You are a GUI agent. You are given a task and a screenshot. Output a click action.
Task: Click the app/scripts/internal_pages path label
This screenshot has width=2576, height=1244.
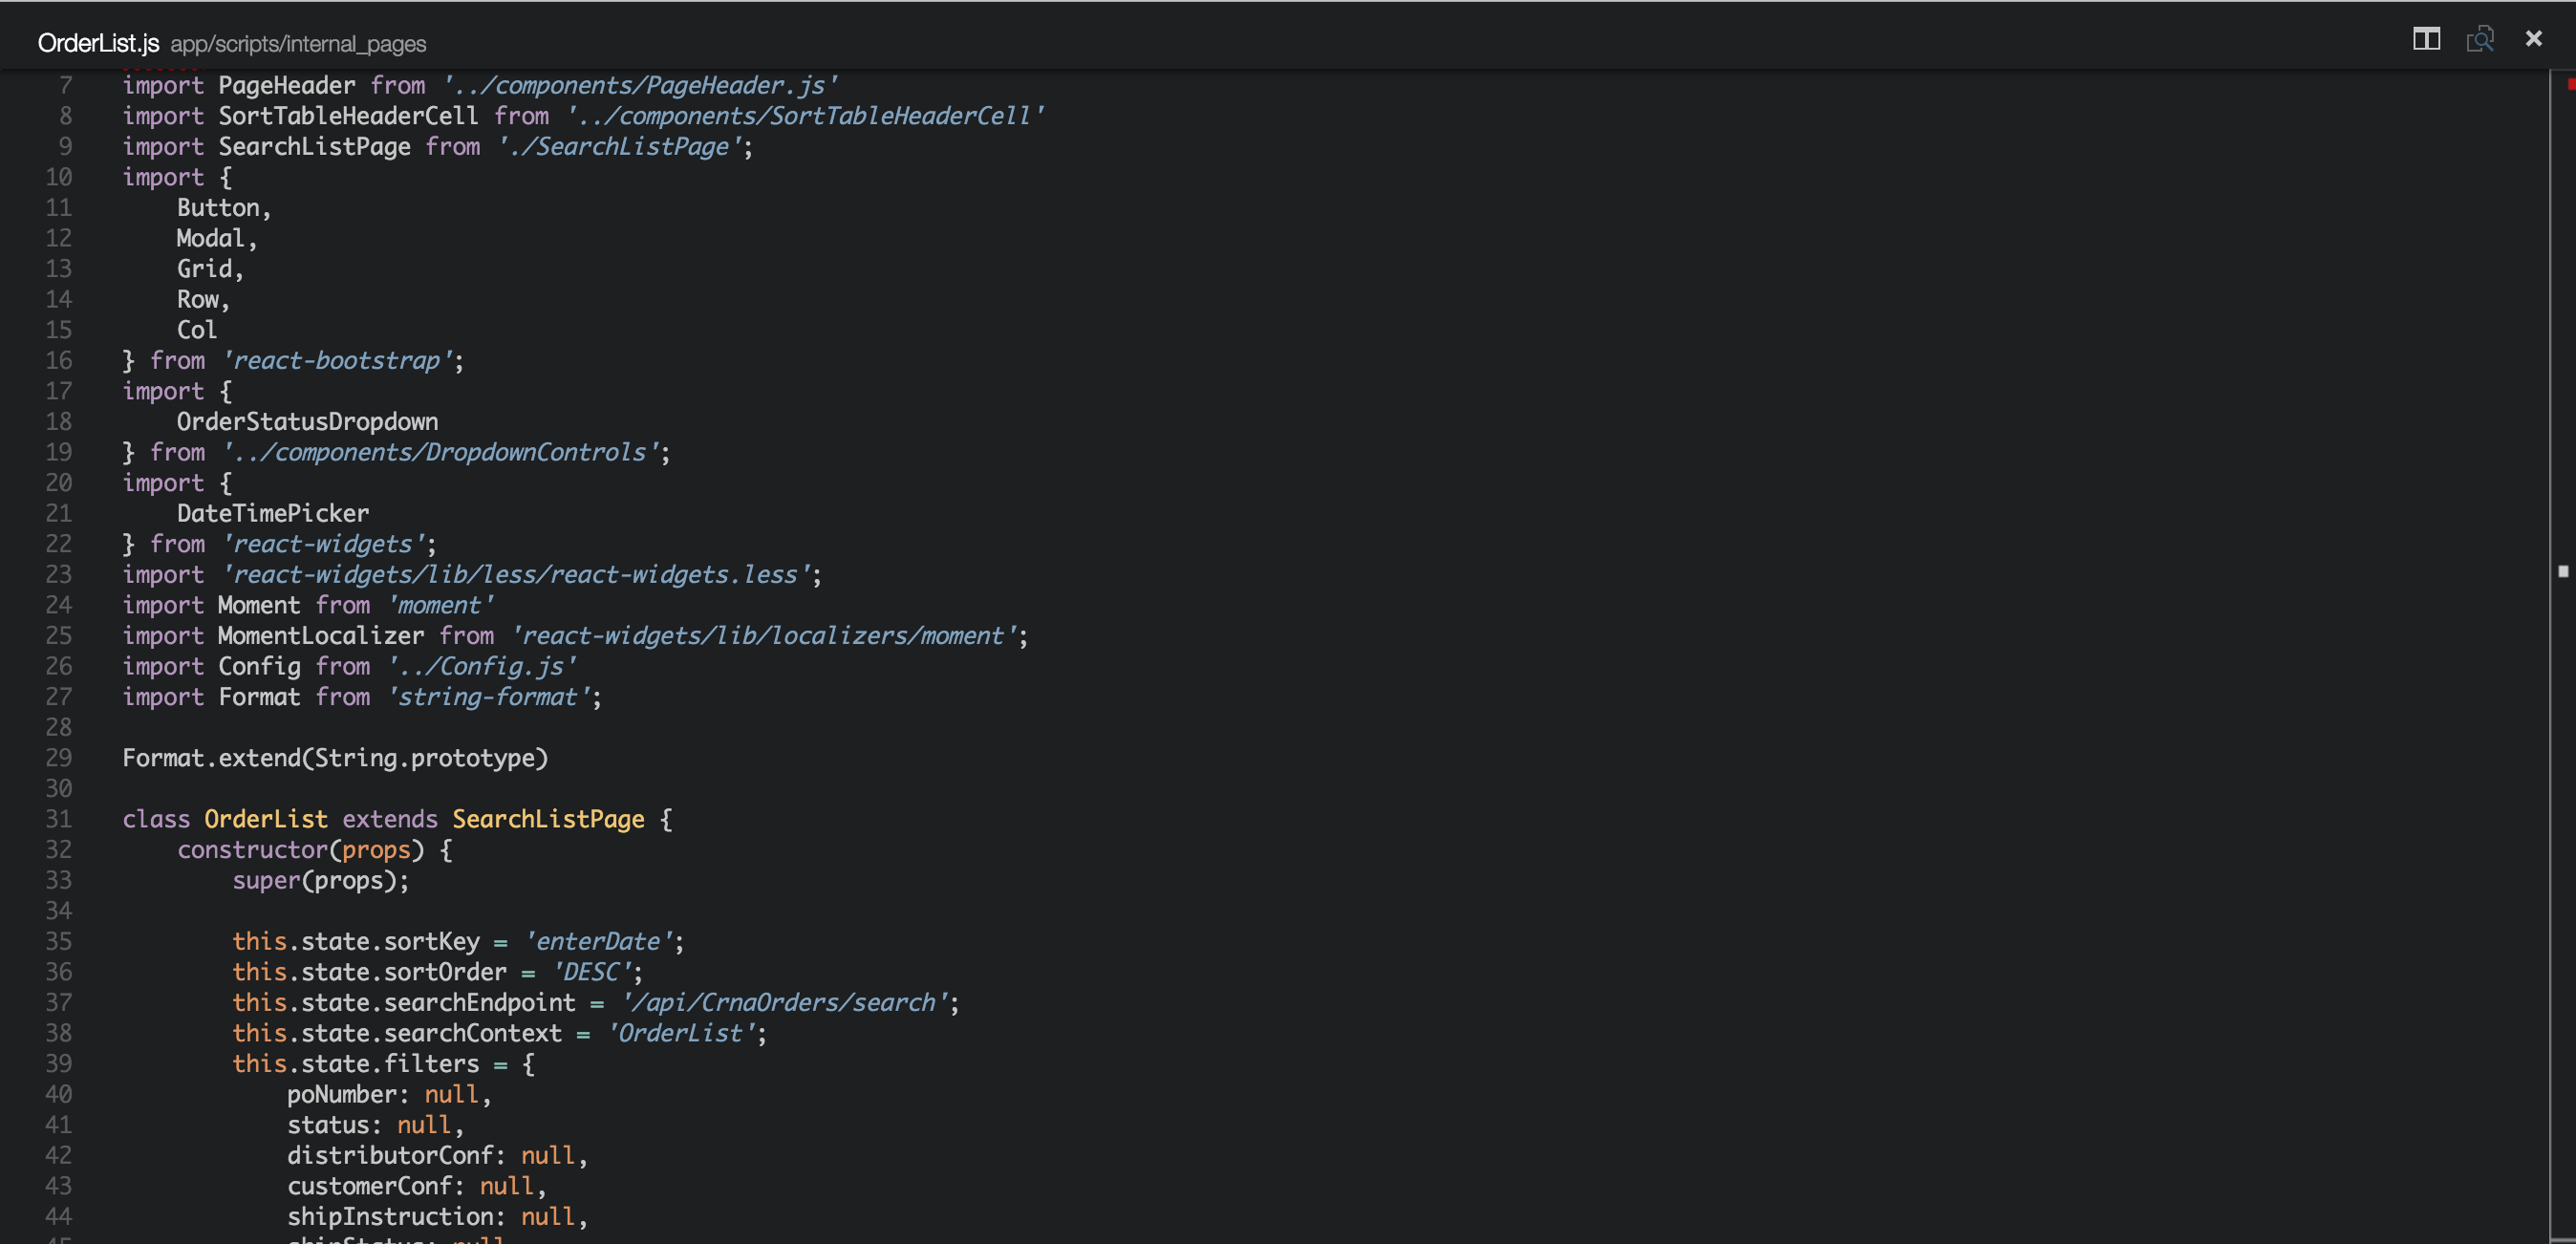click(298, 44)
